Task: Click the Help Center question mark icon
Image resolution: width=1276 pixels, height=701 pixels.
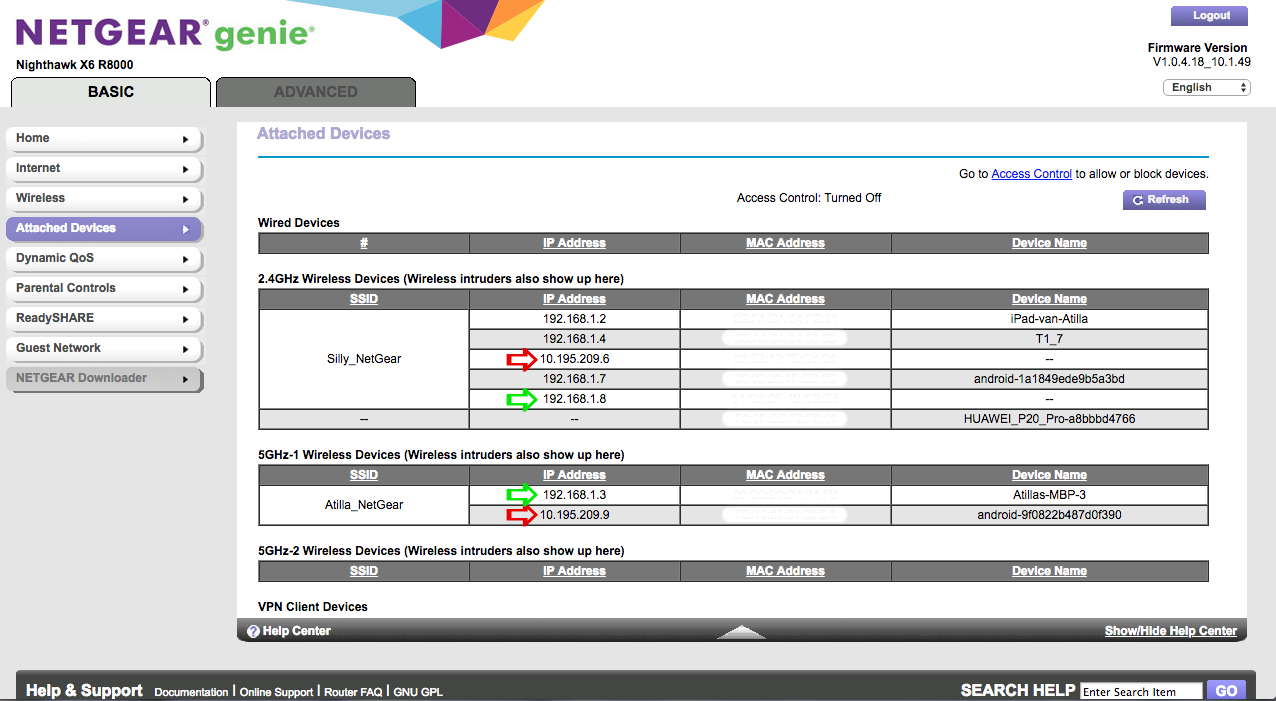Action: coord(254,631)
